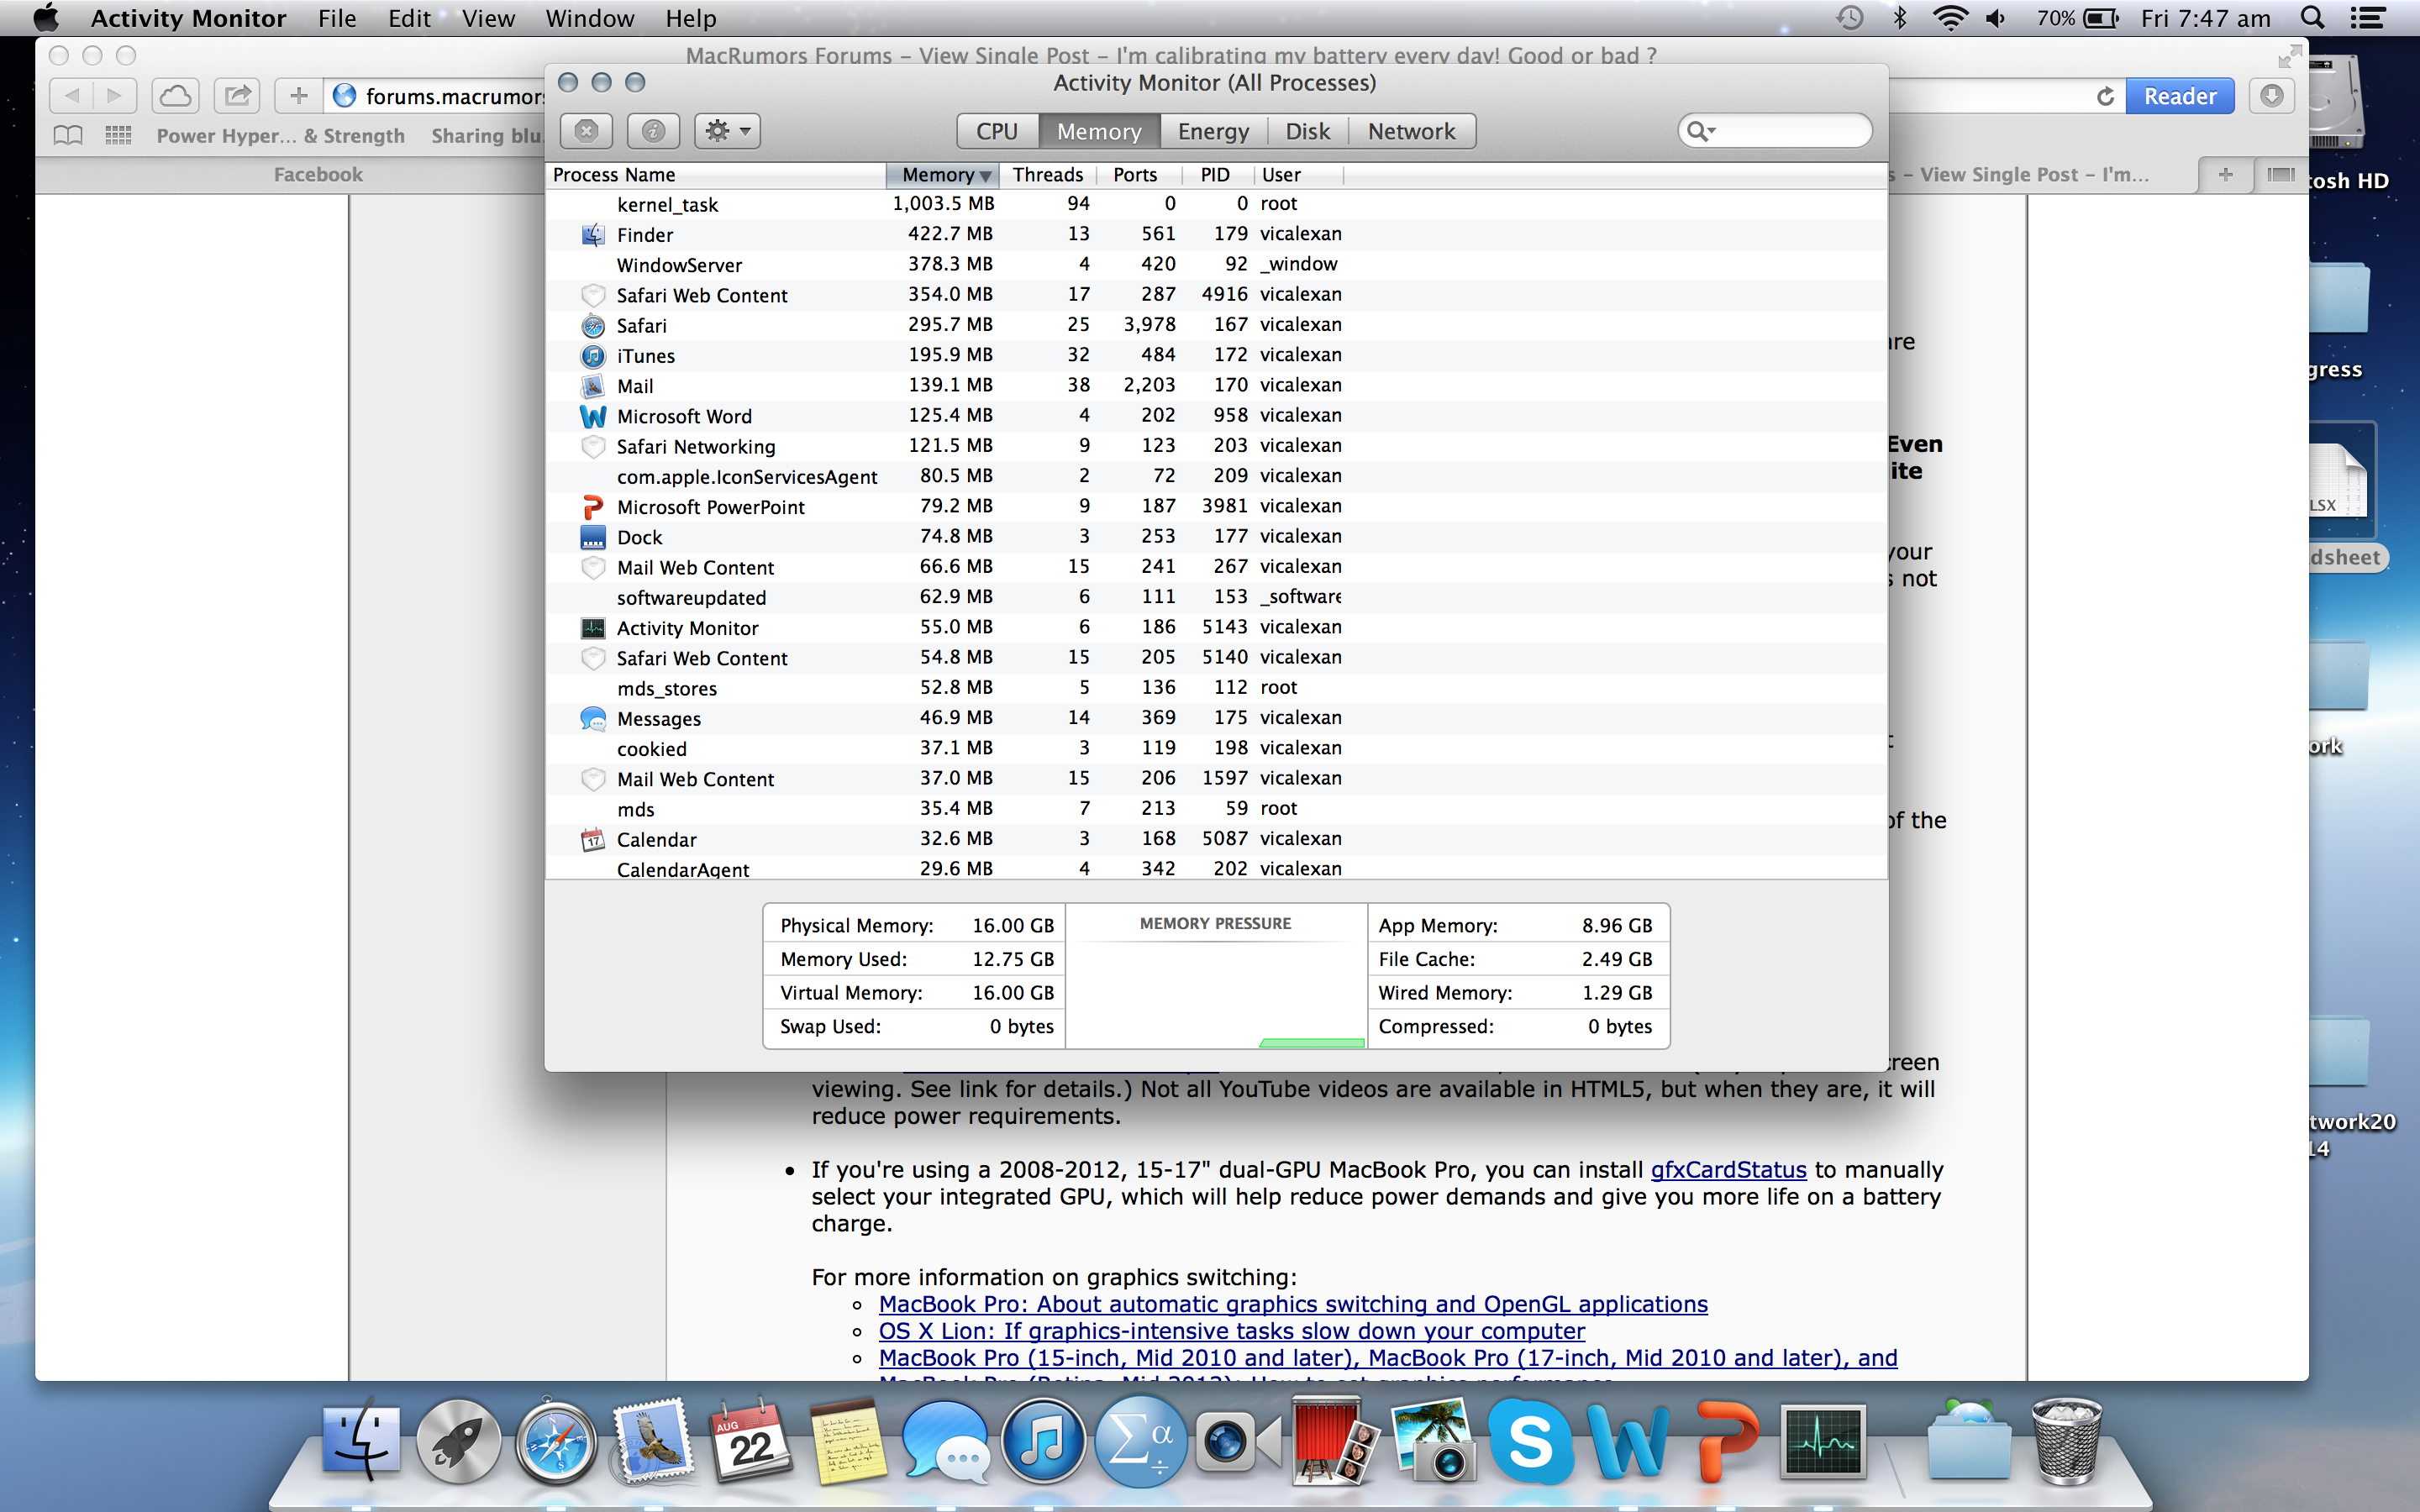Viewport: 2420px width, 1512px height.
Task: Click the Activity Monitor search field
Action: (x=1775, y=131)
